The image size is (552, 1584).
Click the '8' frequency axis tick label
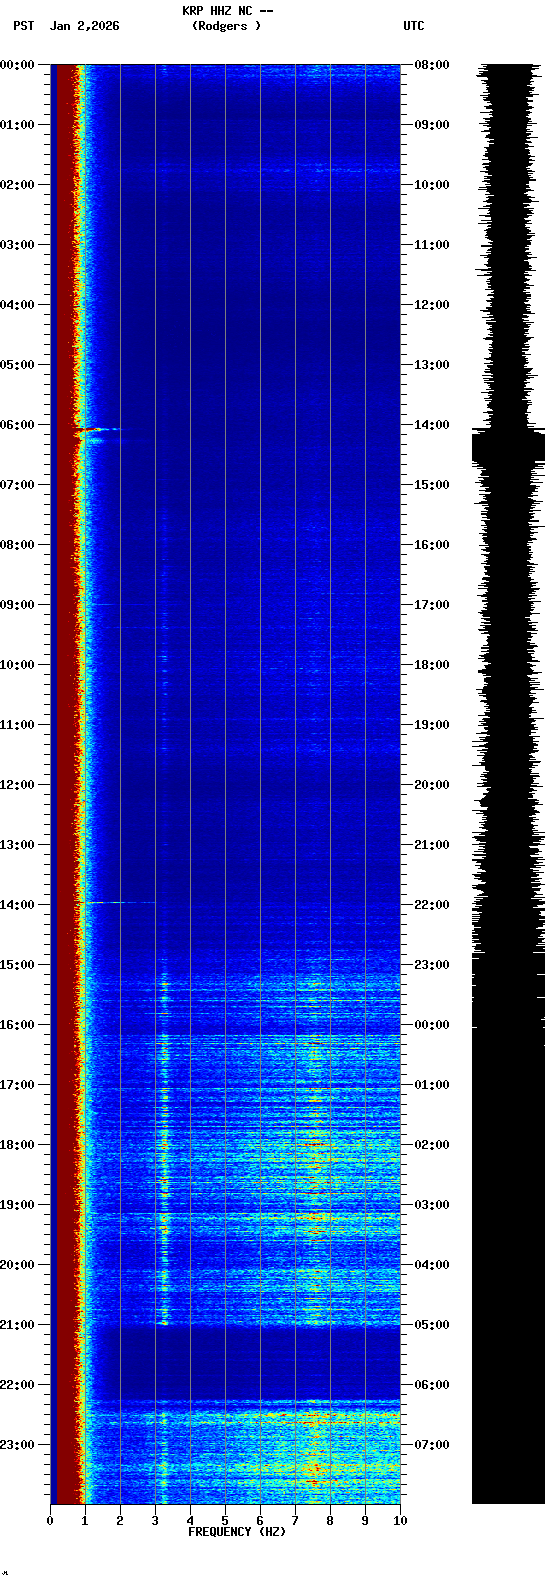click(x=330, y=1521)
